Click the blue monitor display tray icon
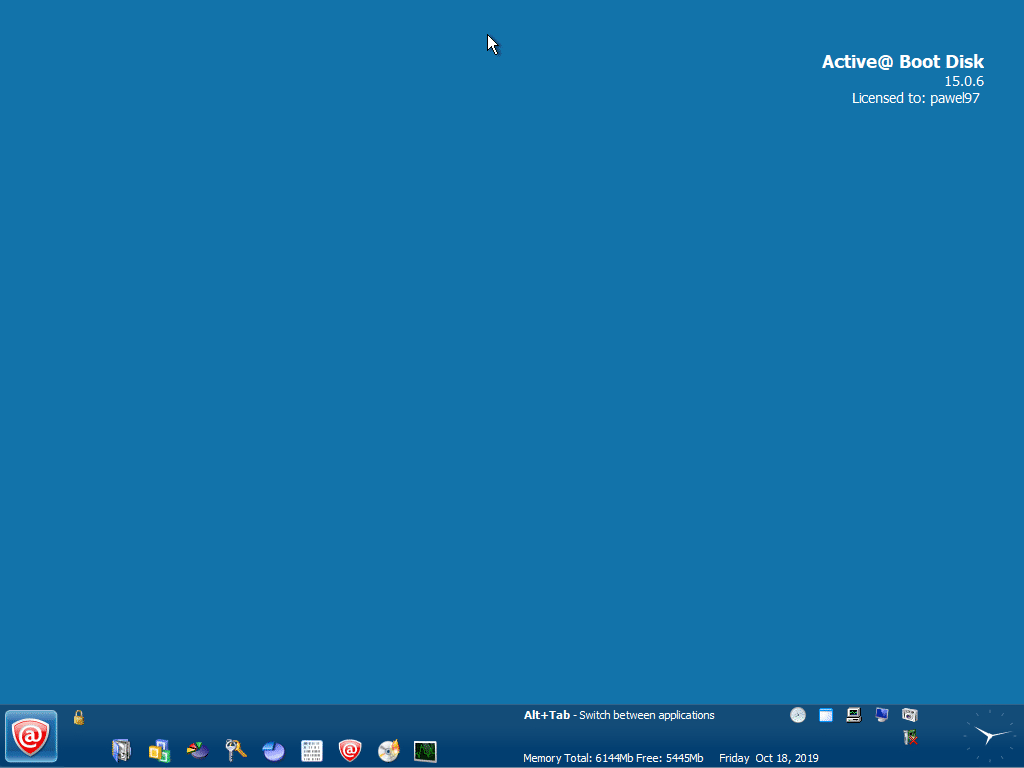This screenshot has height=768, width=1024. click(882, 715)
